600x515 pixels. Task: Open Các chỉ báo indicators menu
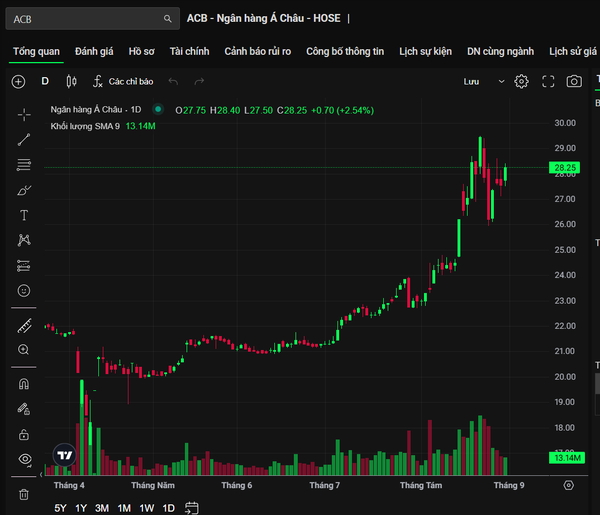coord(123,81)
